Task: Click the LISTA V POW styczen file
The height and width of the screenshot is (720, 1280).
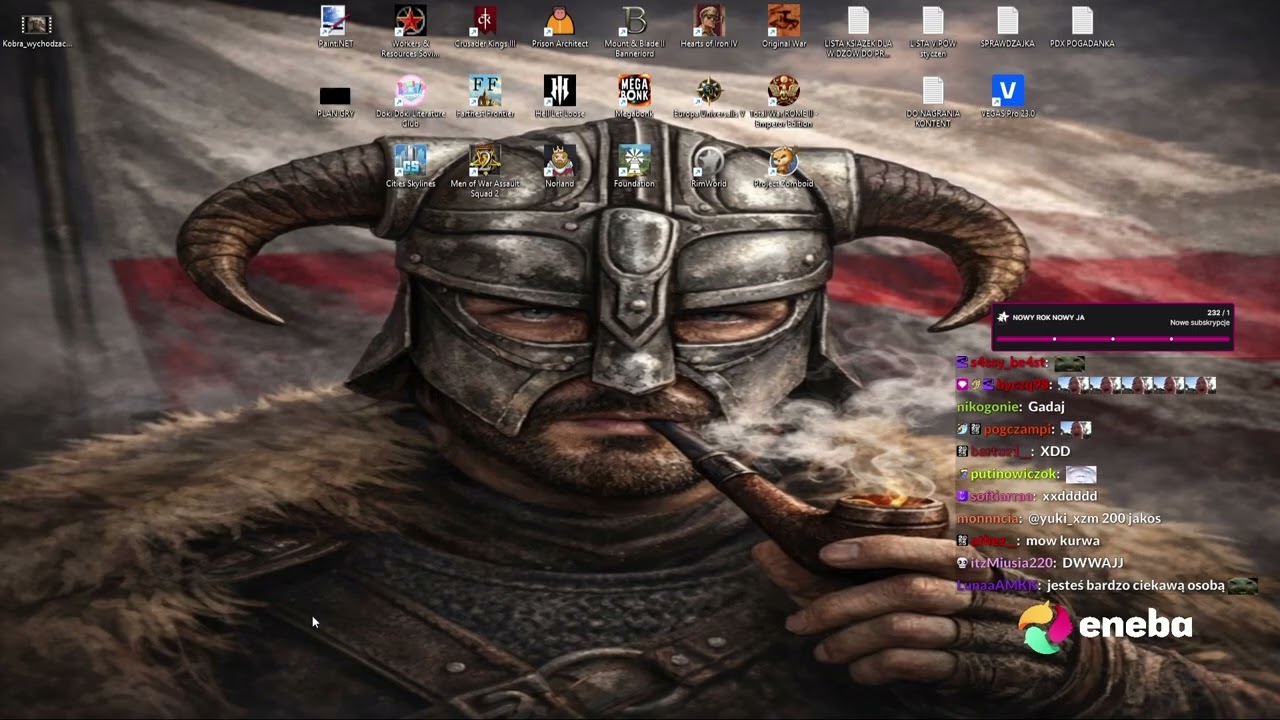Action: click(x=933, y=31)
